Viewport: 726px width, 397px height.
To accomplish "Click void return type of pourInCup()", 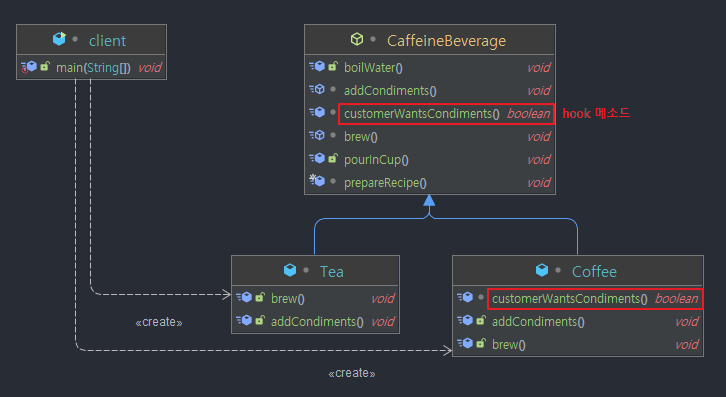I will [539, 160].
